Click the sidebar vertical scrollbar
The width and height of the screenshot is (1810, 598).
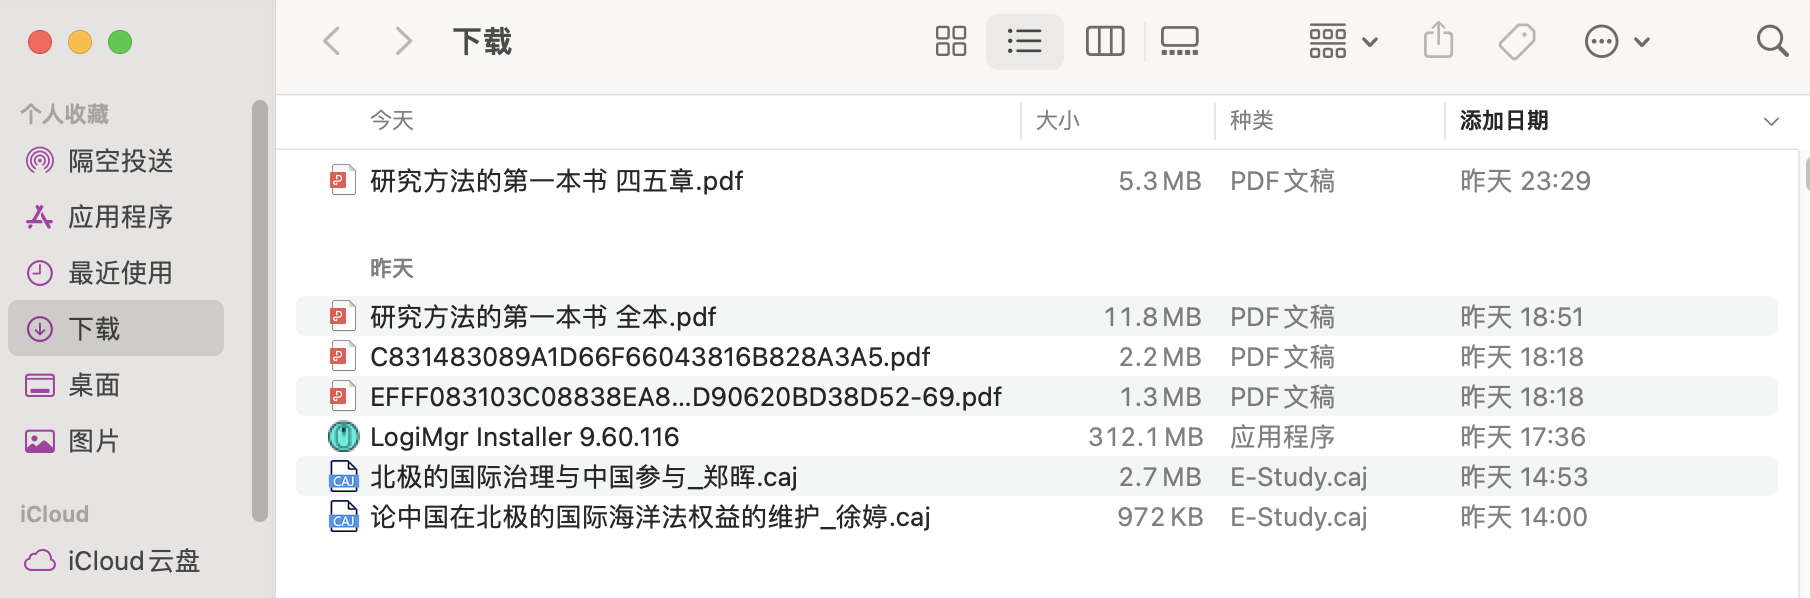tap(260, 310)
